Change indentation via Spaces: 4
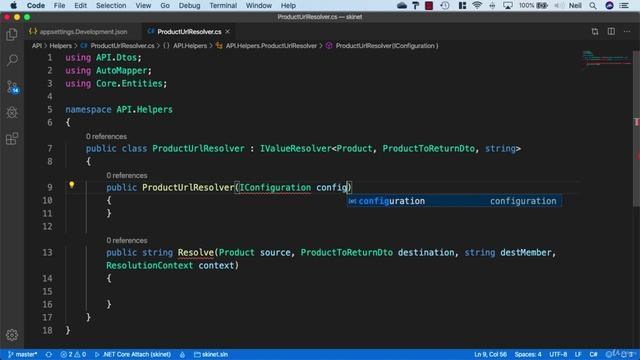The height and width of the screenshot is (360, 640). click(x=528, y=354)
